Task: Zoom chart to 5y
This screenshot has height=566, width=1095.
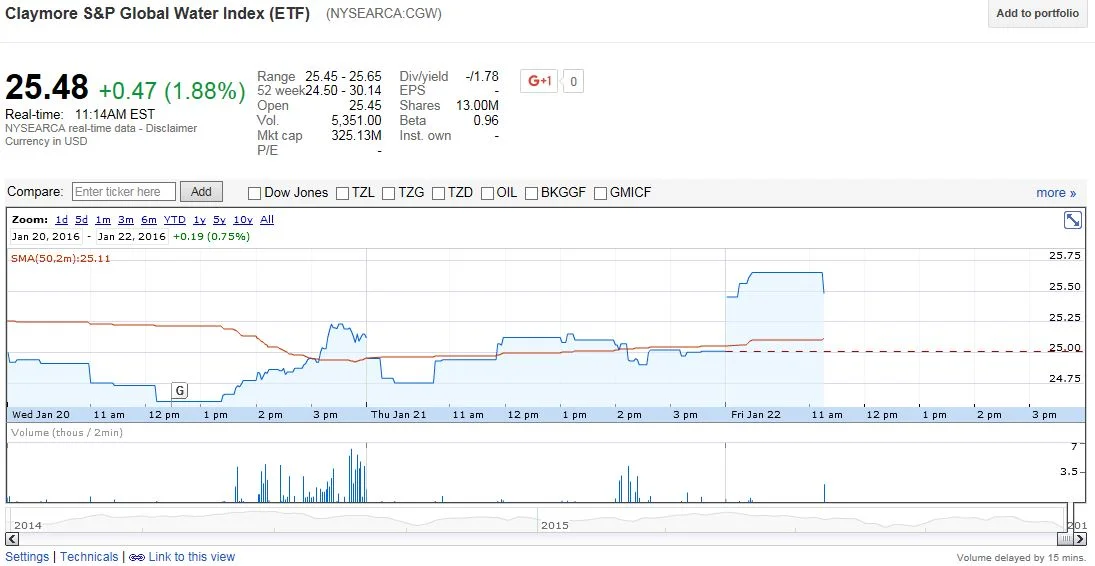Action: point(219,219)
